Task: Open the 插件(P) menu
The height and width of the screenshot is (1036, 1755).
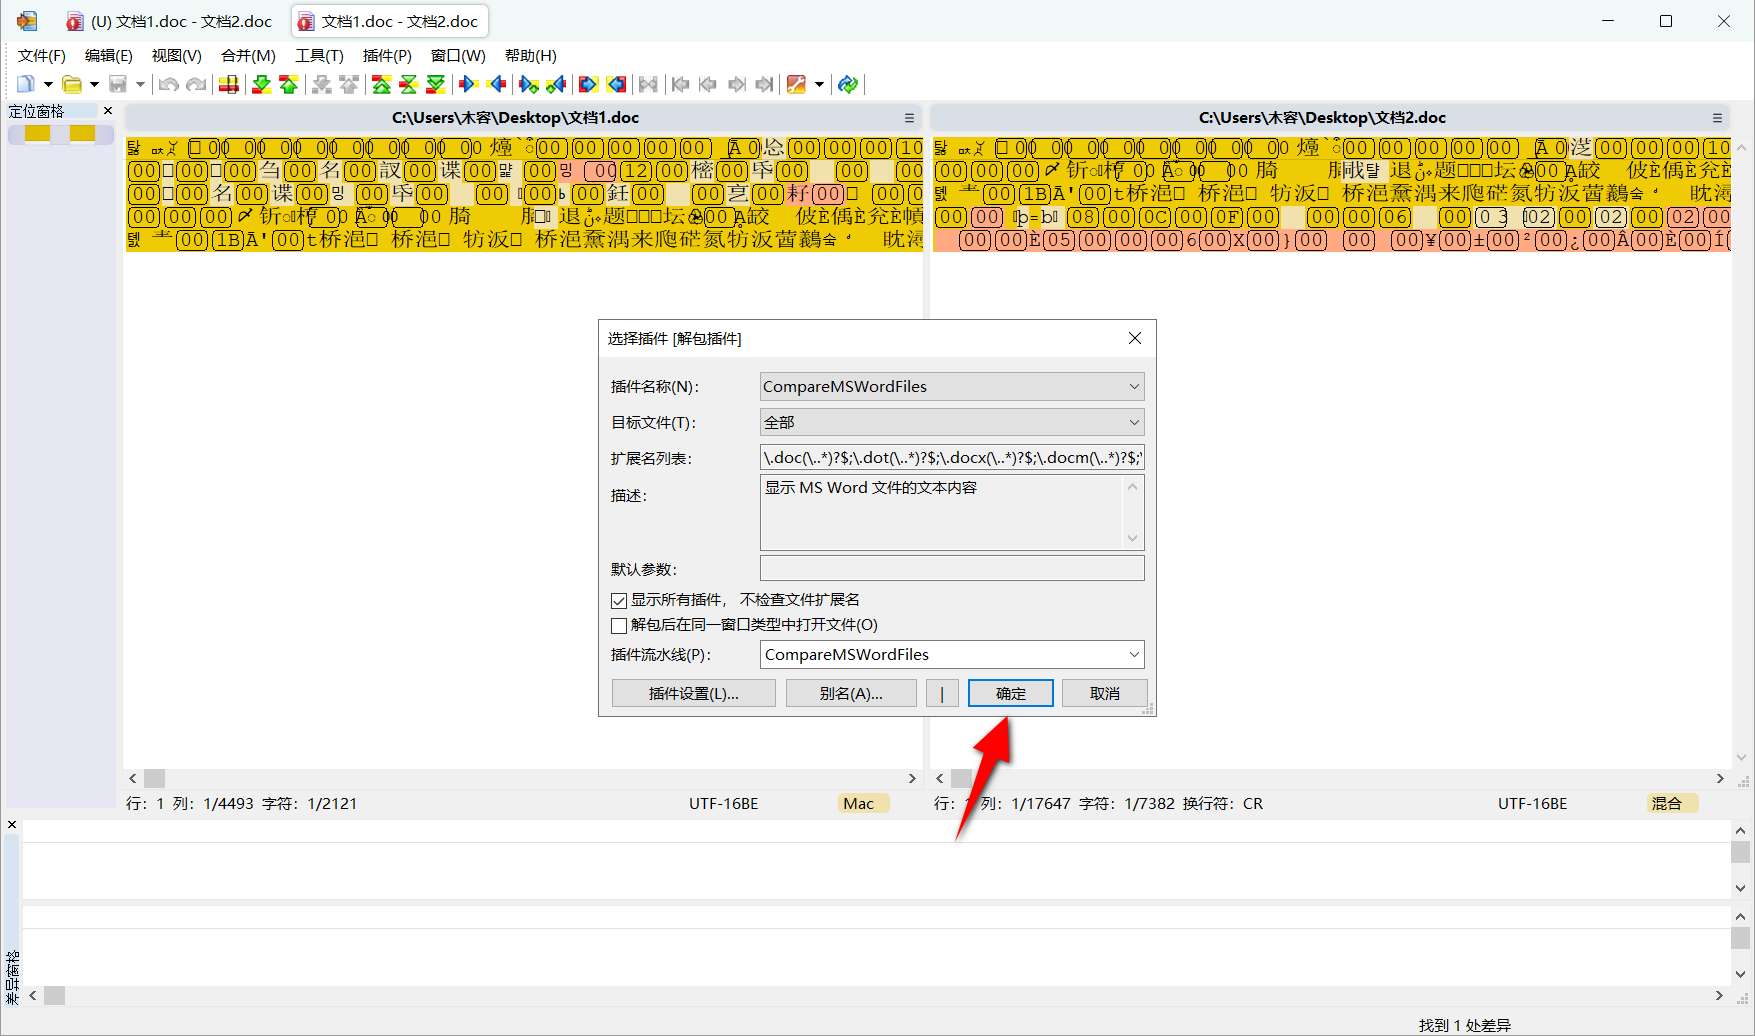Action: 387,56
